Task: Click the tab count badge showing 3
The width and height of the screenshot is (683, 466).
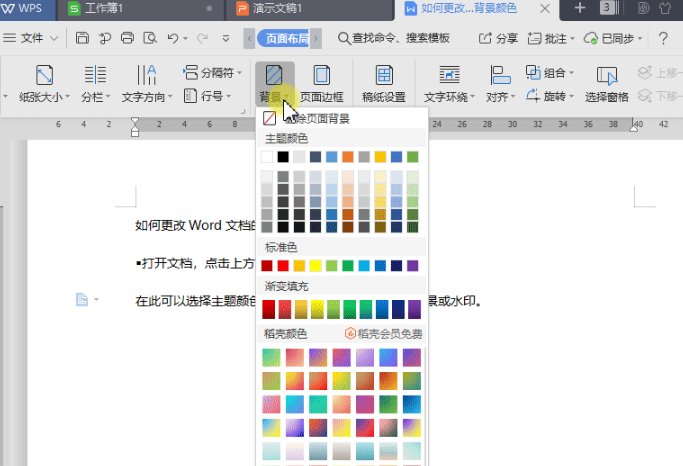Action: (606, 8)
